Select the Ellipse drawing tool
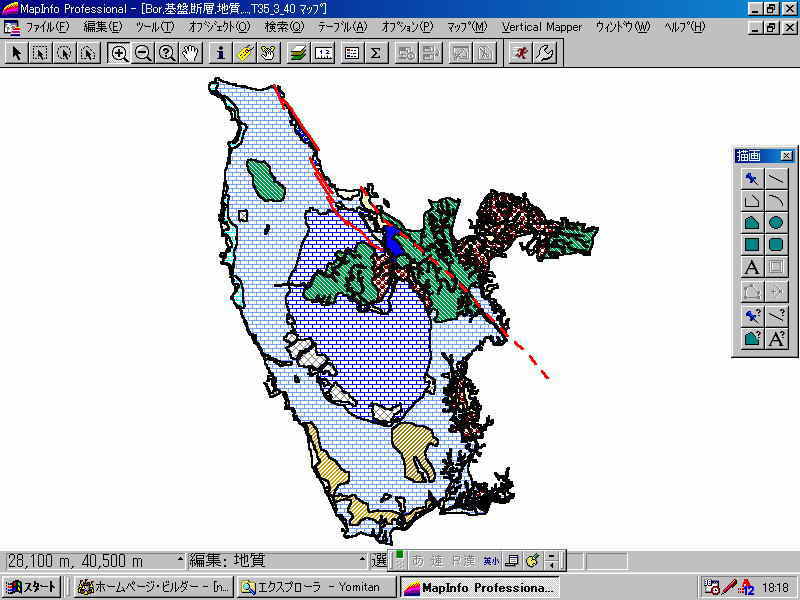Image resolution: width=800 pixels, height=600 pixels. click(x=776, y=223)
